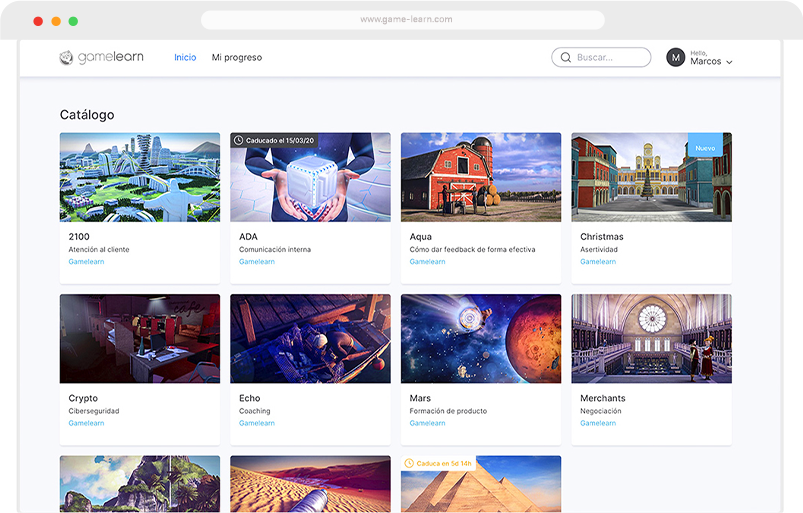Image resolution: width=803 pixels, height=513 pixels.
Task: Click the orange clock icon on pyramids card
Action: coord(409,463)
